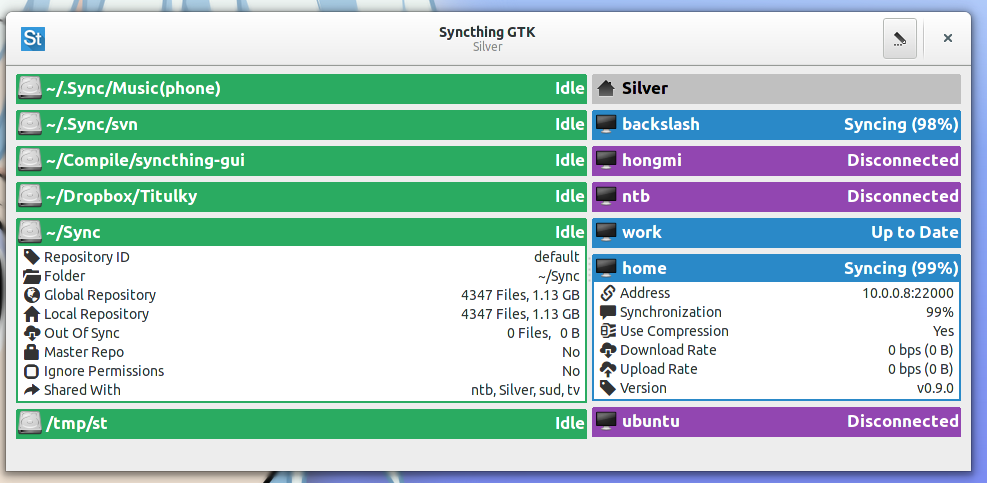Collapse the expanded ~/Sync folder header

[300, 233]
